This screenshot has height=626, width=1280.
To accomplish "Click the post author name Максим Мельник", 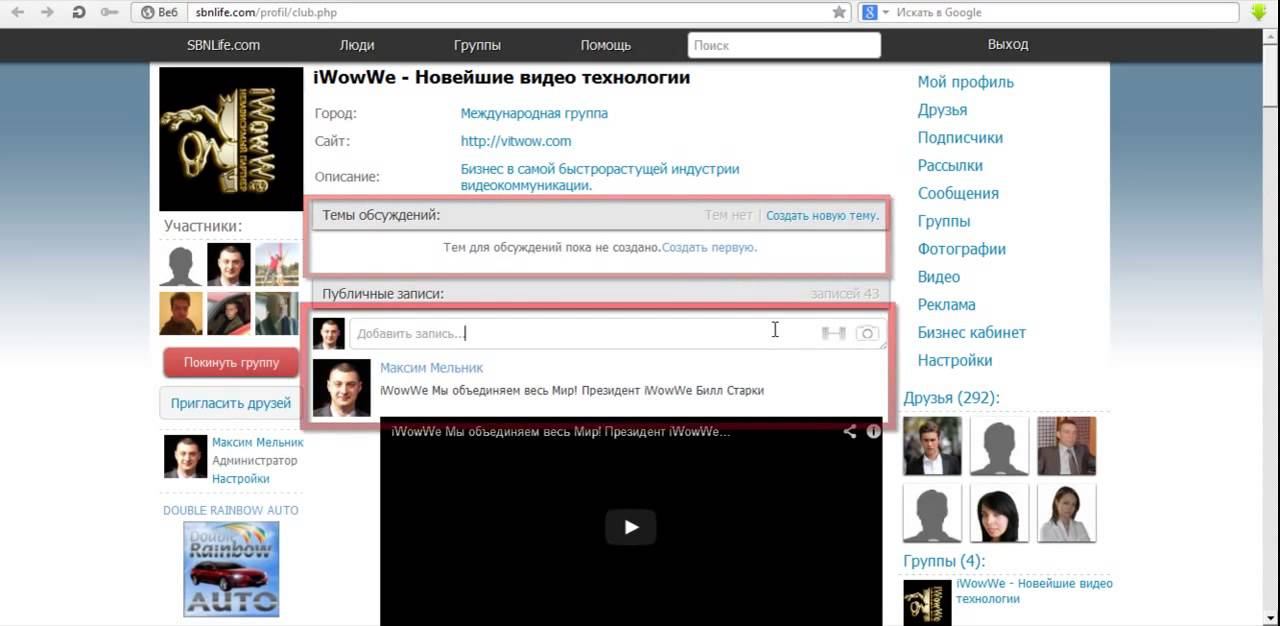I will coord(431,367).
